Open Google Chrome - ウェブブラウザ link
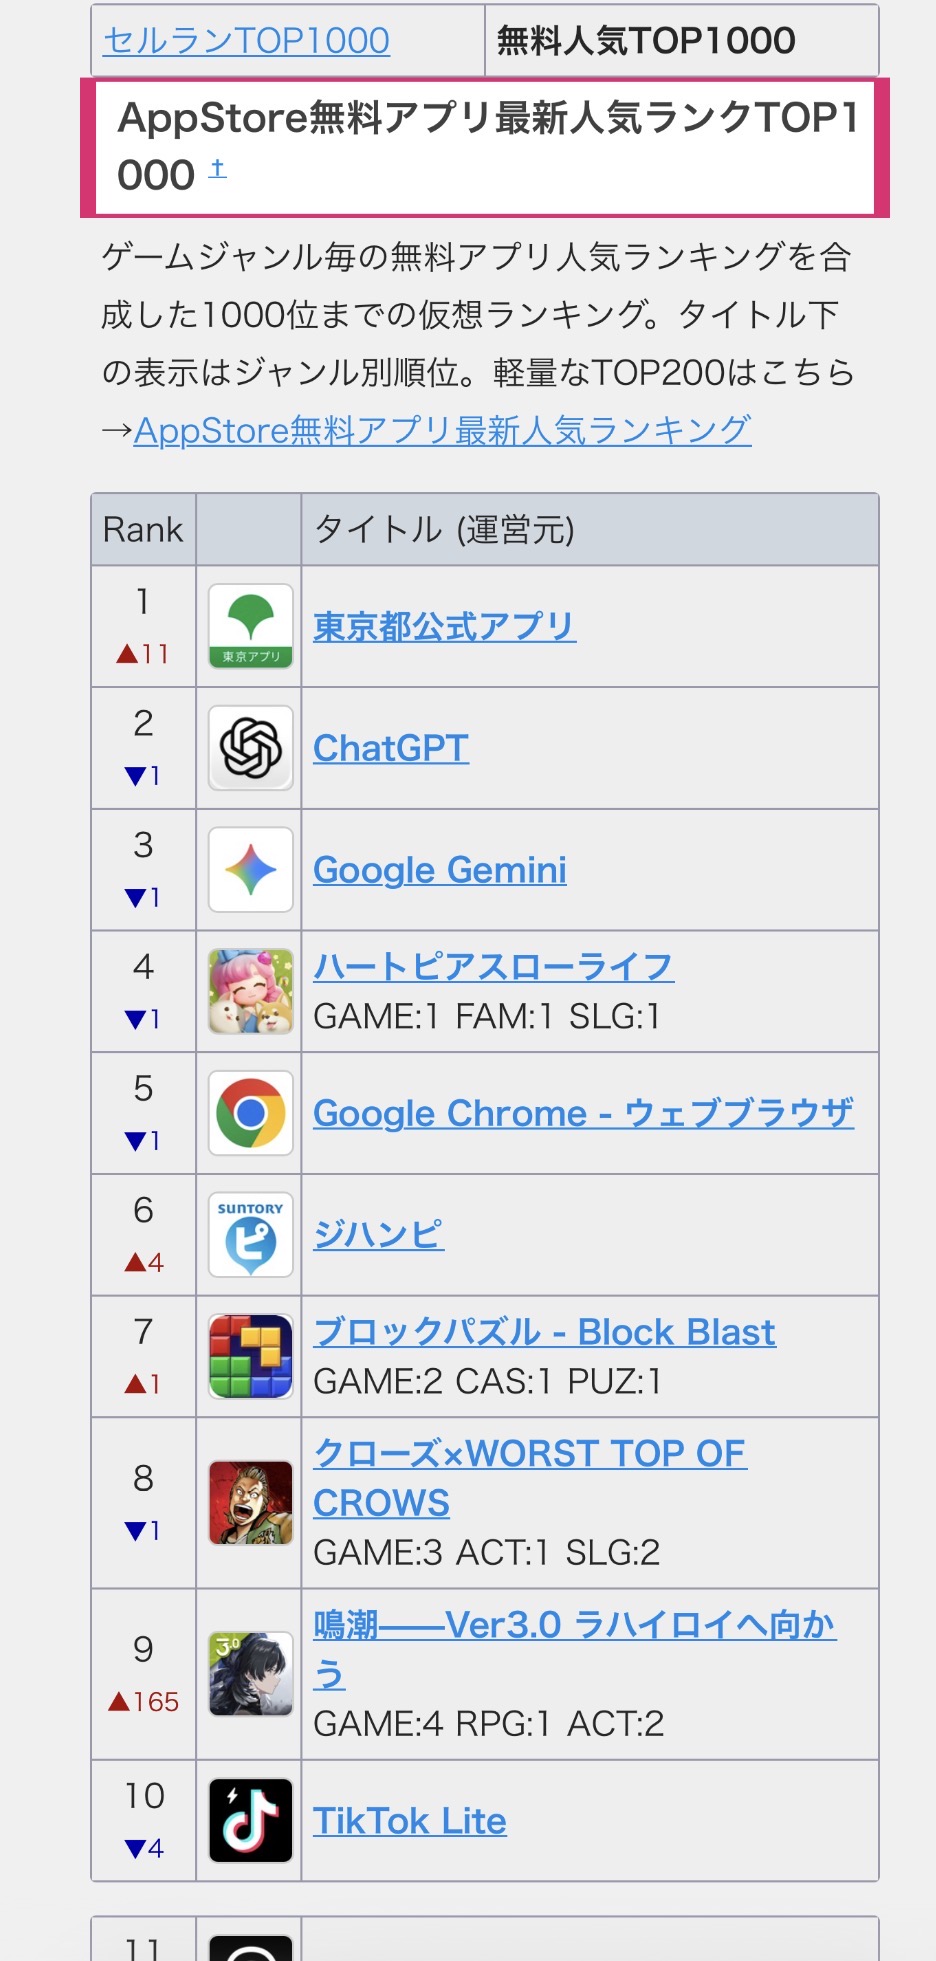 tap(583, 1113)
